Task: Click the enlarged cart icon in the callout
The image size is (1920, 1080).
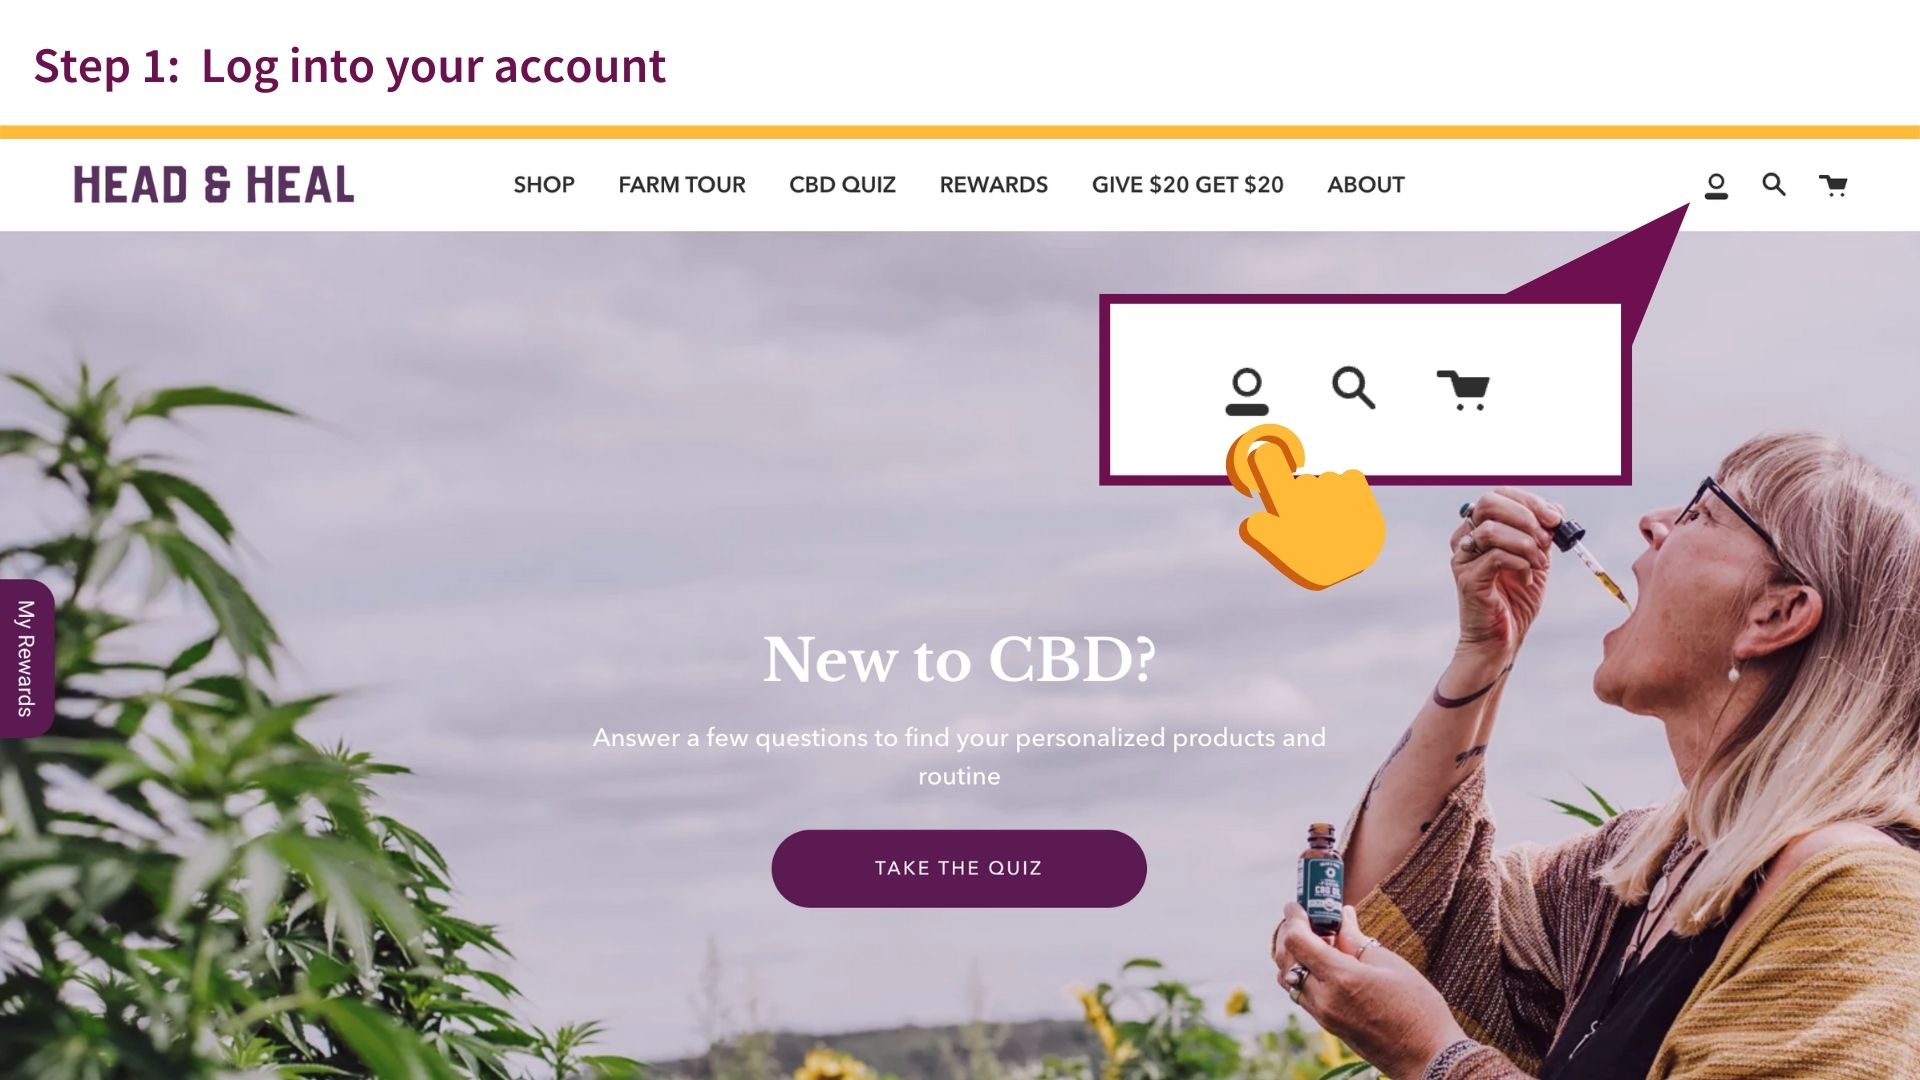Action: [1464, 390]
